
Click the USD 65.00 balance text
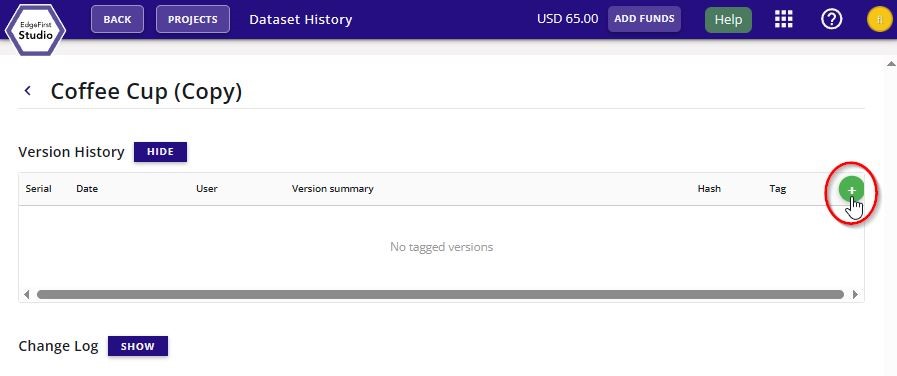click(567, 19)
